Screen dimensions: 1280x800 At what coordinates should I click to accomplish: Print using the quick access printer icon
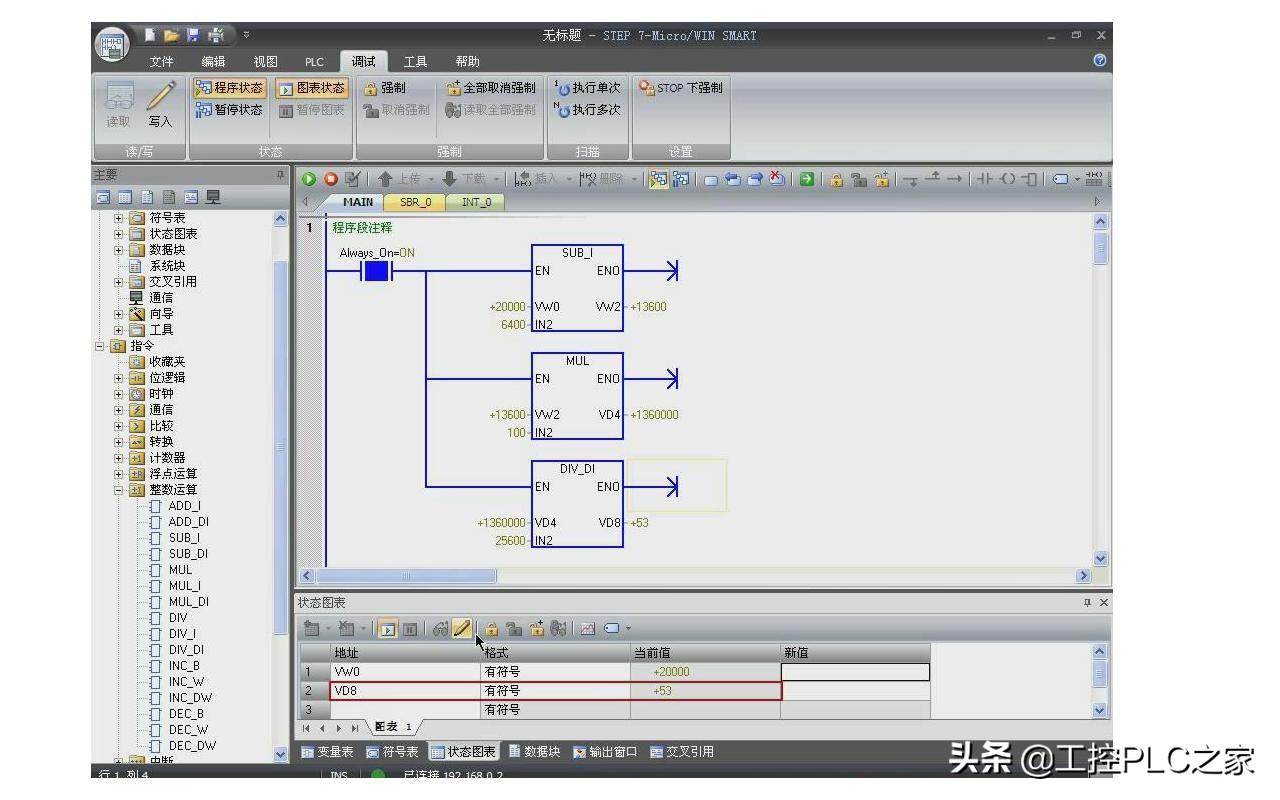pyautogui.click(x=215, y=36)
